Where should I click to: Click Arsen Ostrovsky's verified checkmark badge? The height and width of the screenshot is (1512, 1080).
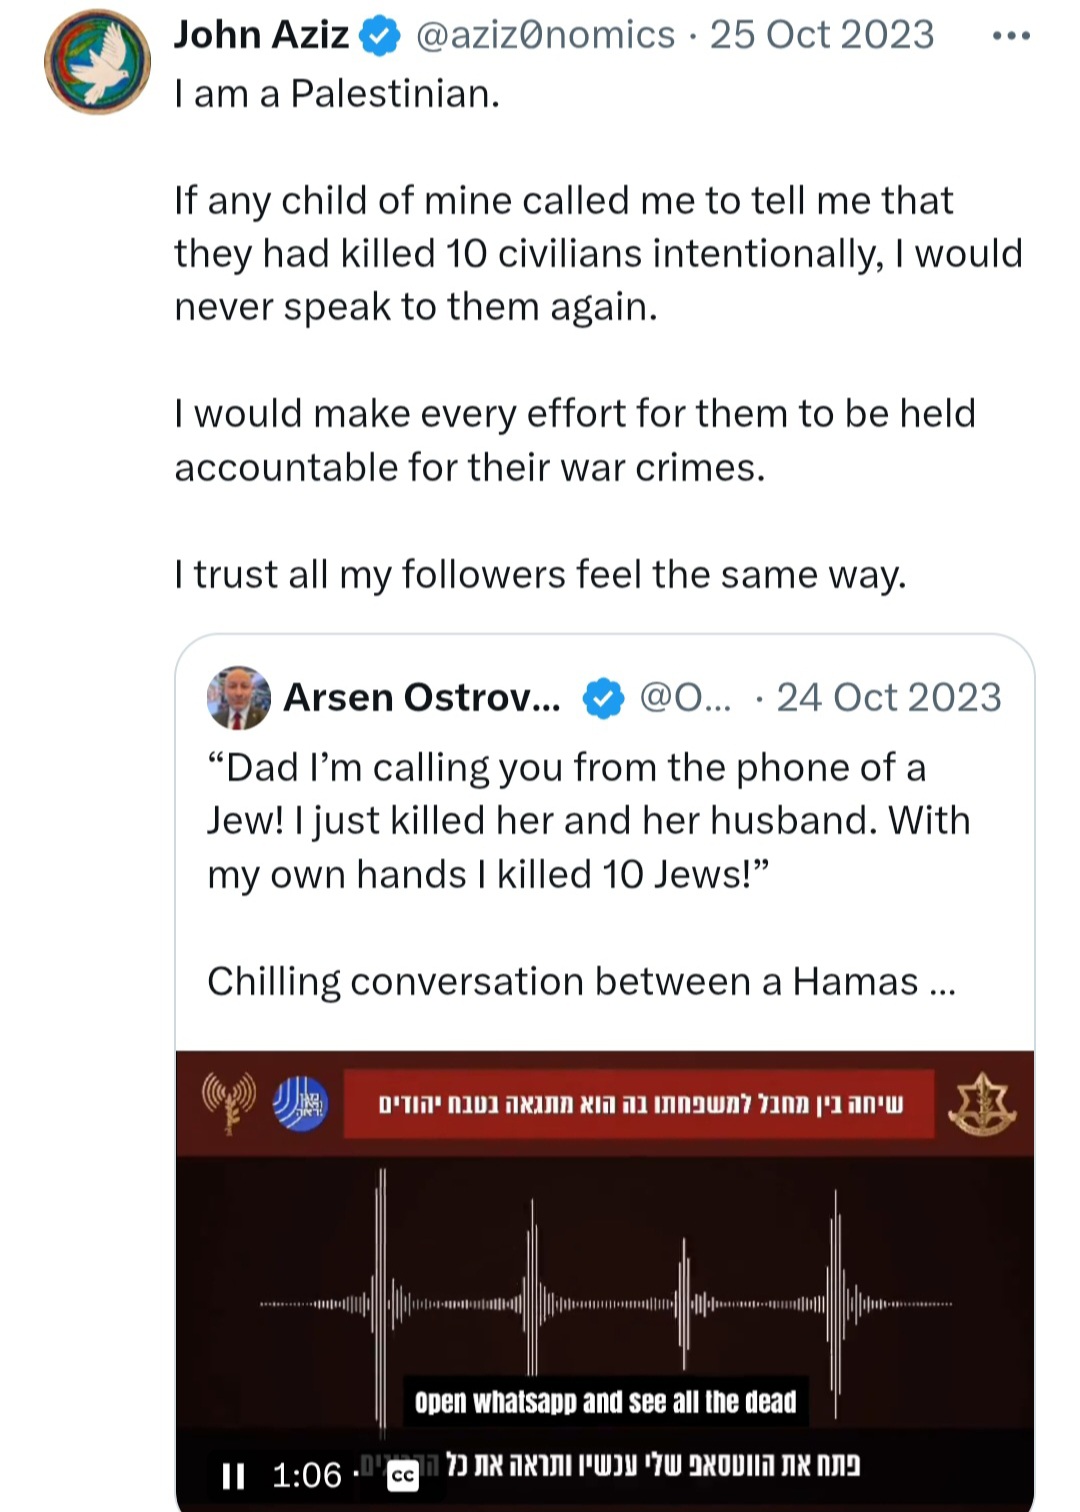(x=603, y=698)
